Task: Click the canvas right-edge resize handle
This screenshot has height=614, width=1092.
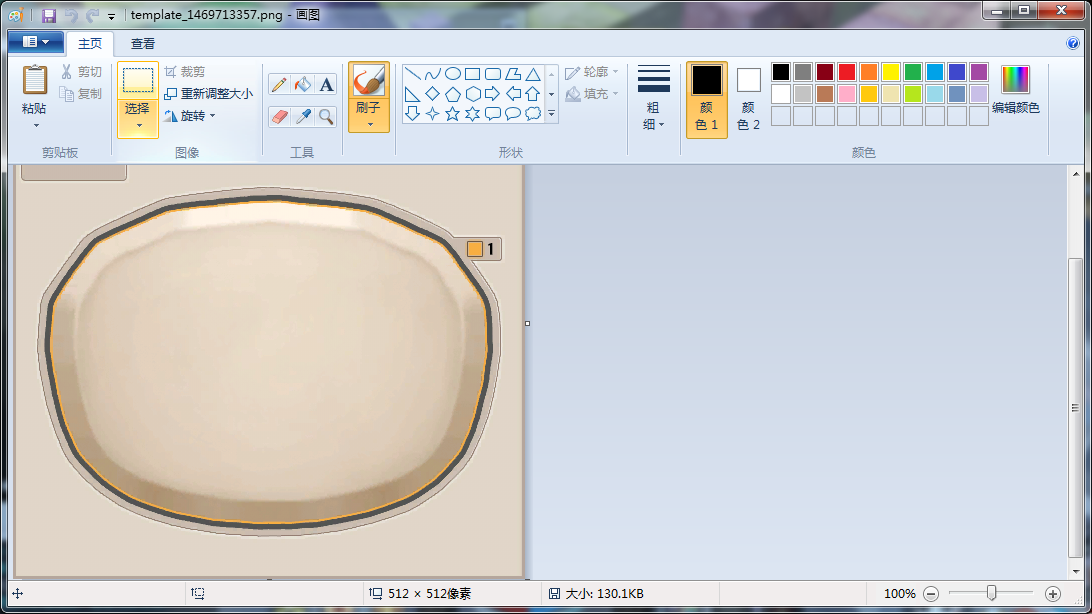Action: [x=527, y=323]
